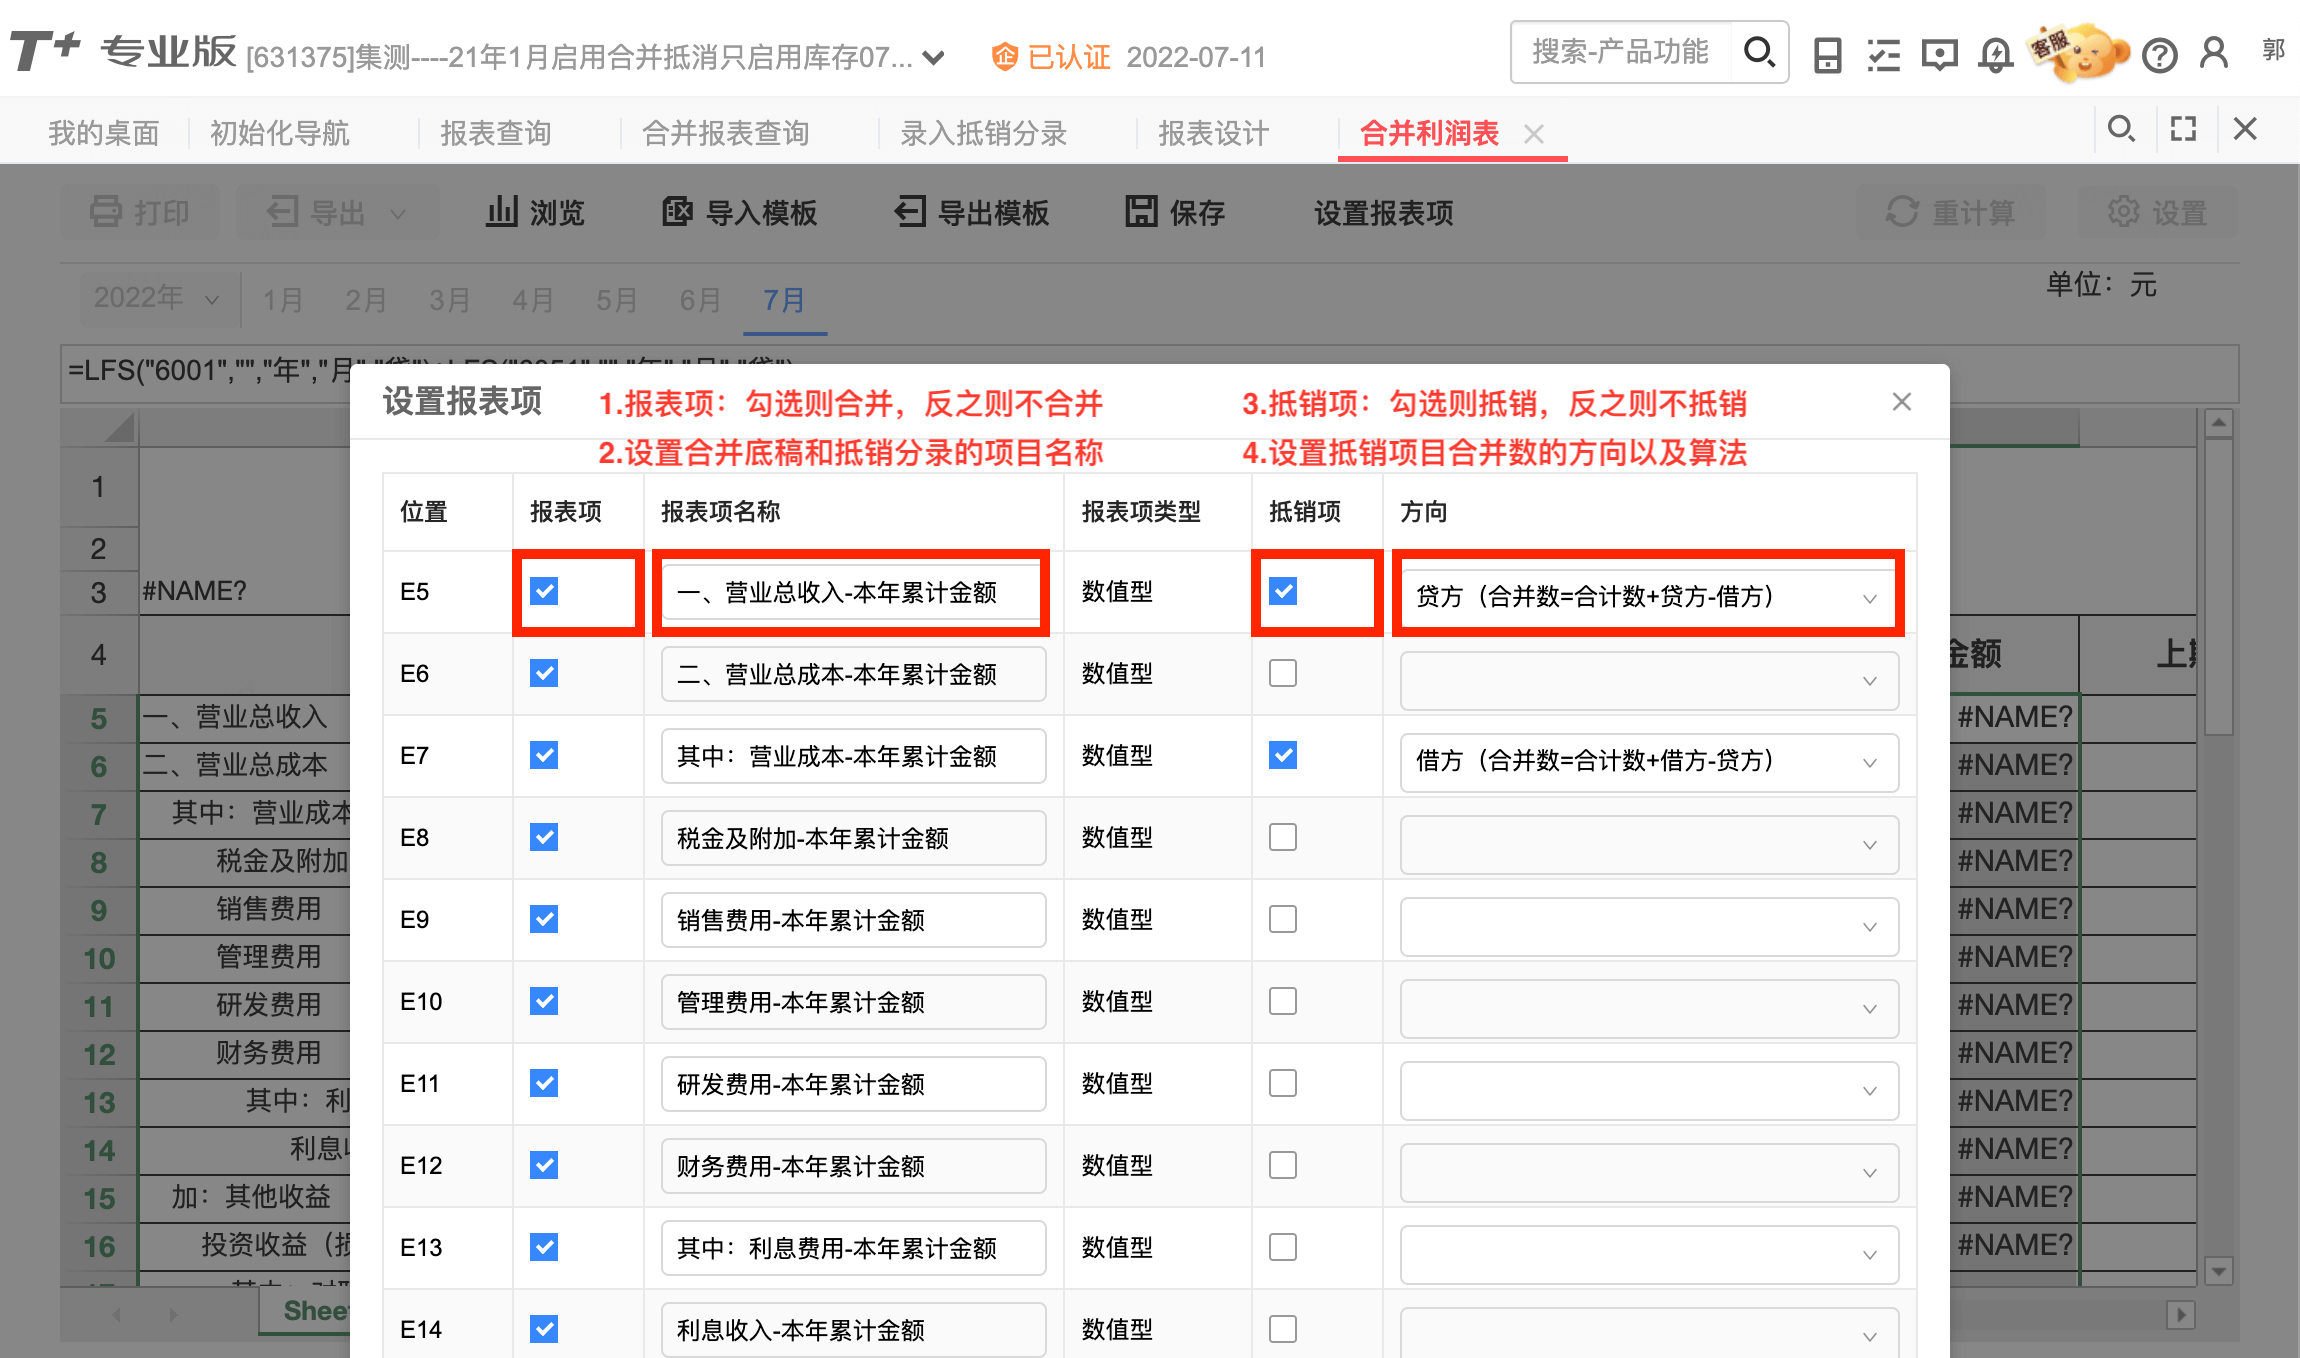
Task: Uncheck the 报表项 checkbox for row E6
Action: pyautogui.click(x=544, y=673)
